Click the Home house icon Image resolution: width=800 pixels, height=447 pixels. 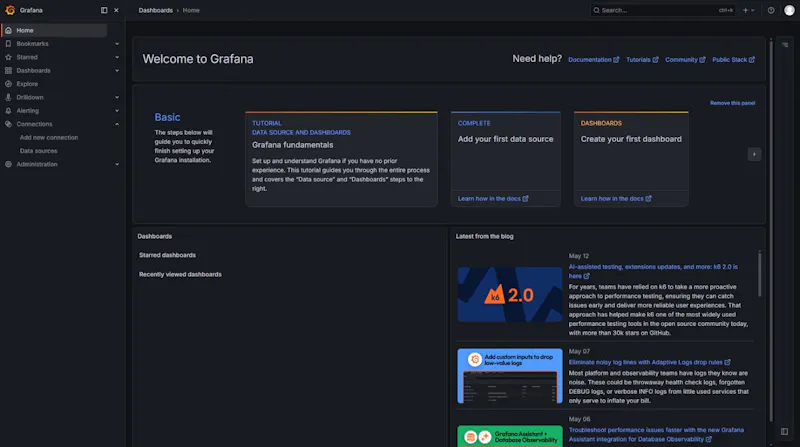[x=8, y=30]
